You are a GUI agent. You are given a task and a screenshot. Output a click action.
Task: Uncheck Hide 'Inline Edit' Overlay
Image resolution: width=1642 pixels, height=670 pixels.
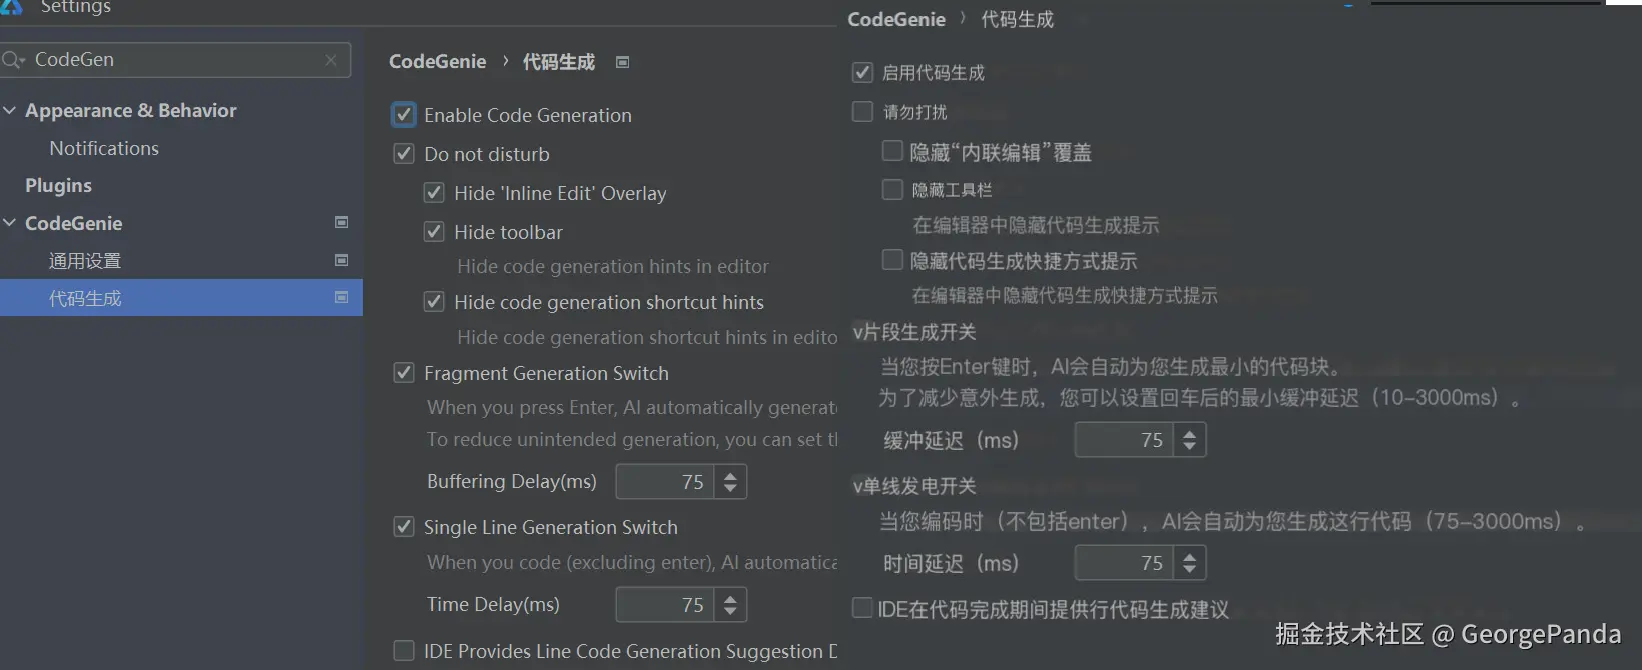click(x=434, y=192)
